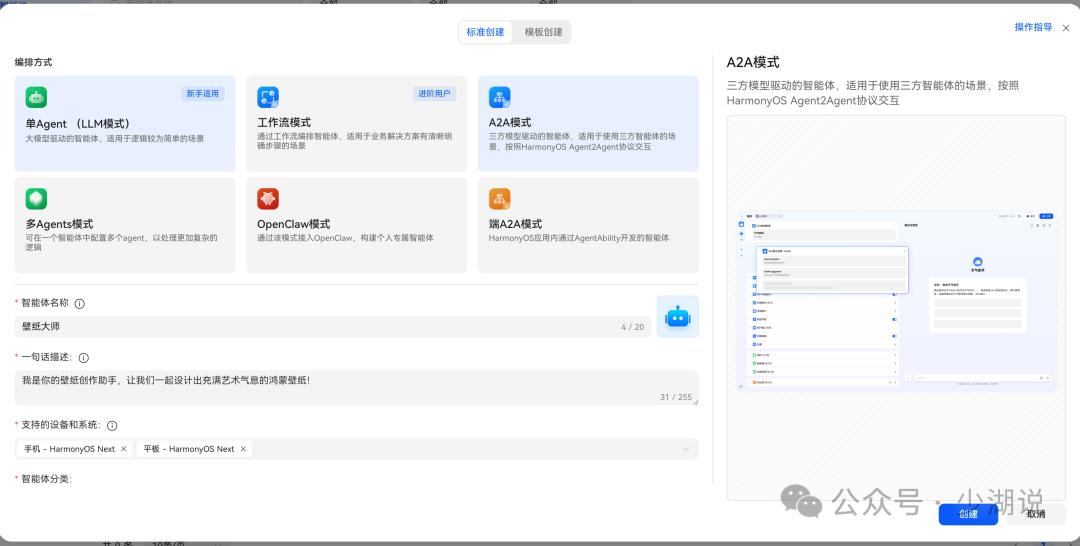Click the red OpenClaw模式 icon
Viewport: 1080px width, 546px height.
[268, 199]
